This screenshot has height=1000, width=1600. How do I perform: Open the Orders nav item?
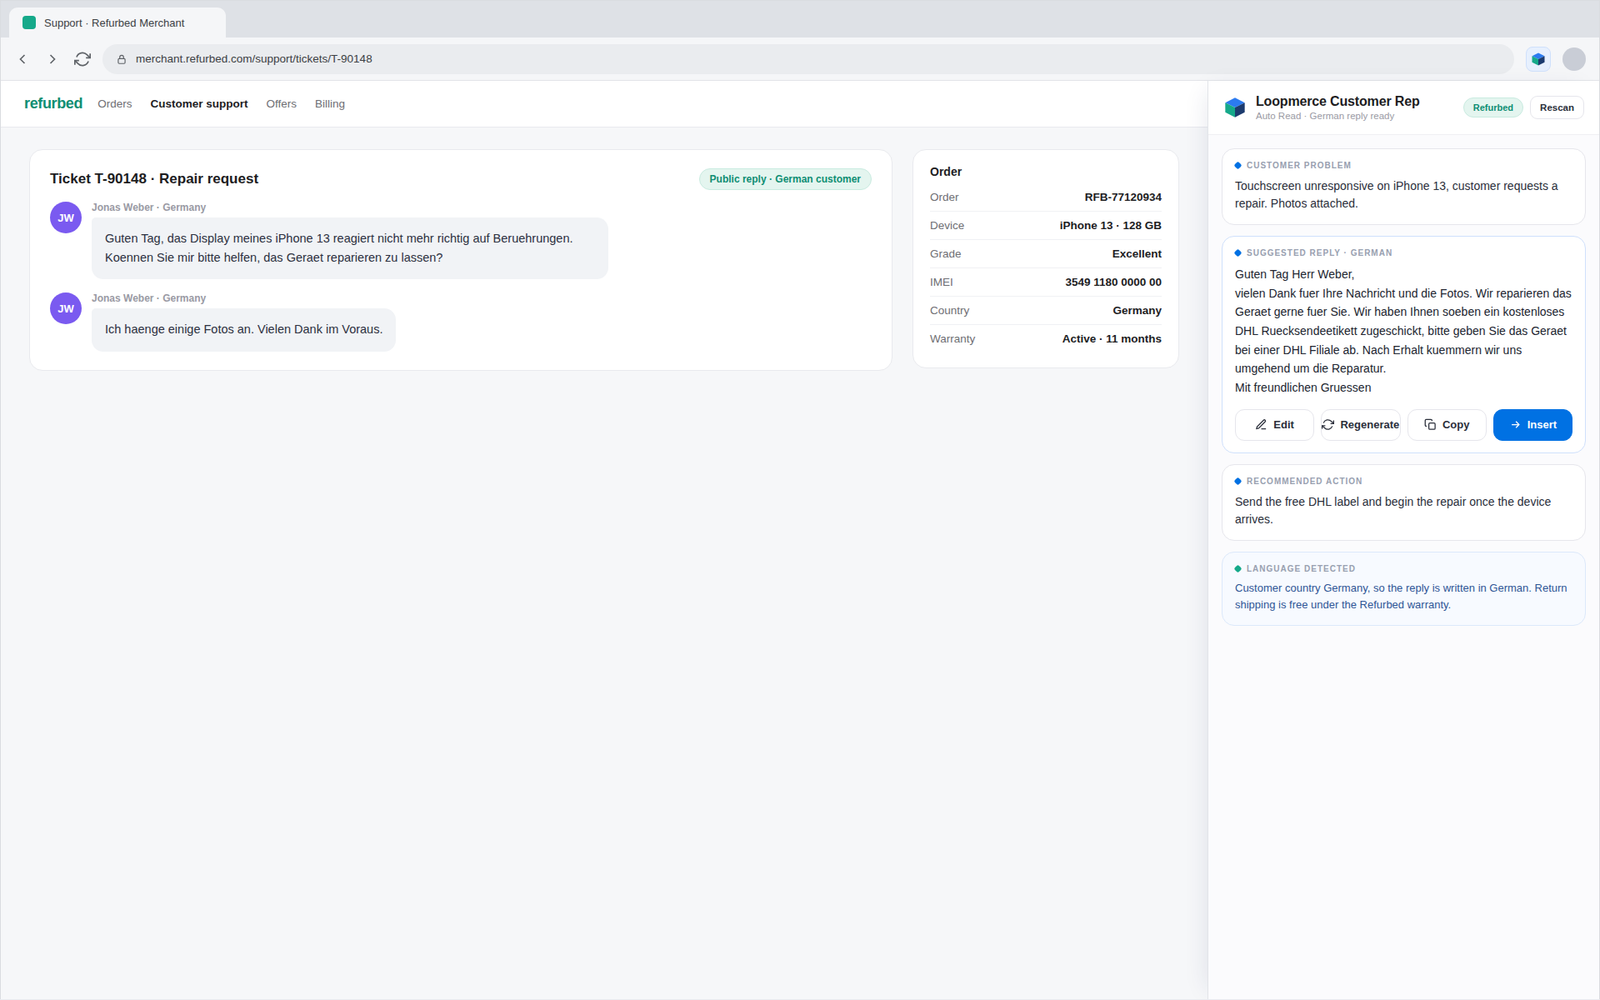pyautogui.click(x=115, y=104)
